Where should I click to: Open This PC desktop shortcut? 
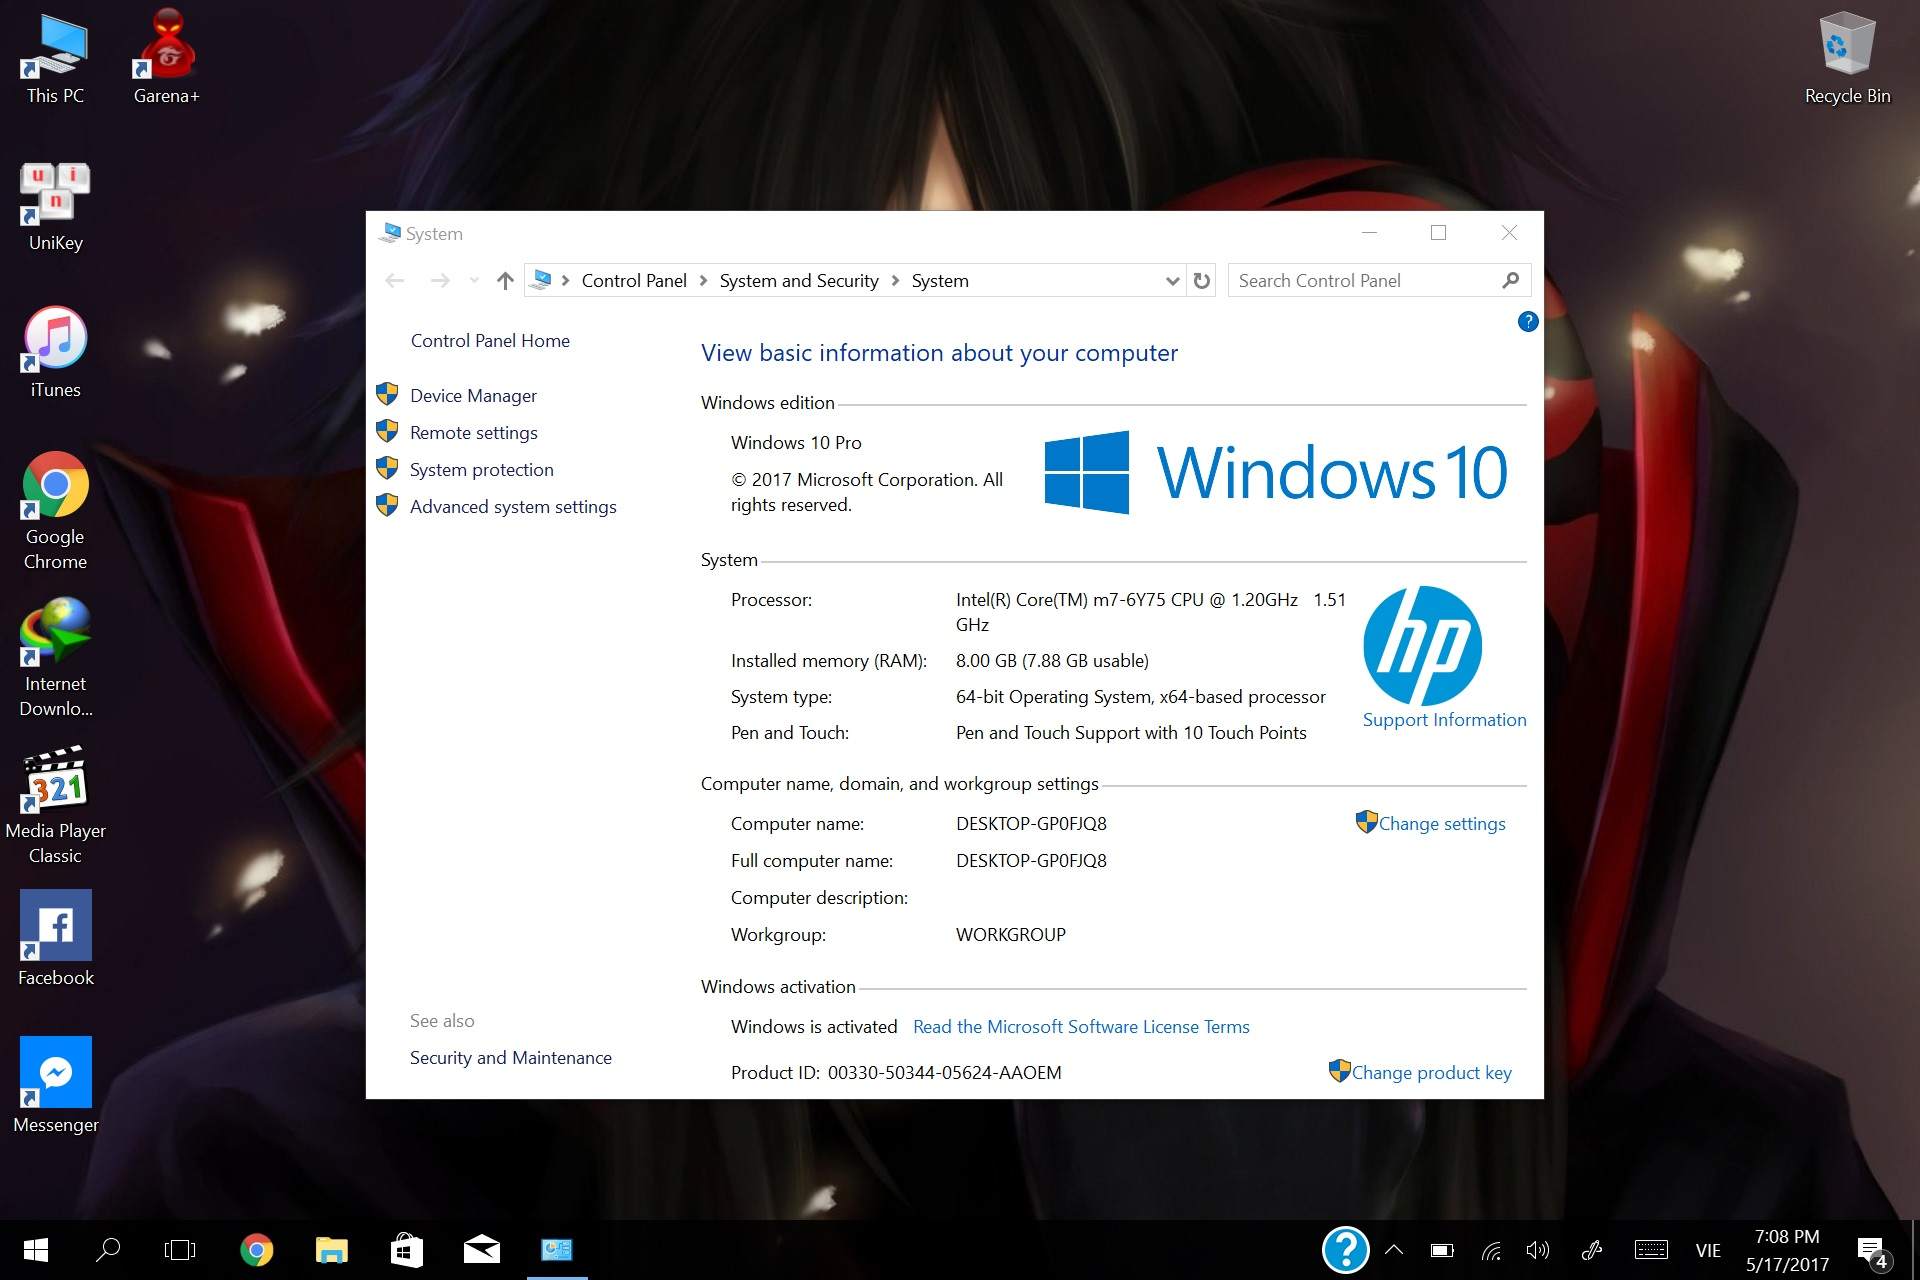(55, 58)
